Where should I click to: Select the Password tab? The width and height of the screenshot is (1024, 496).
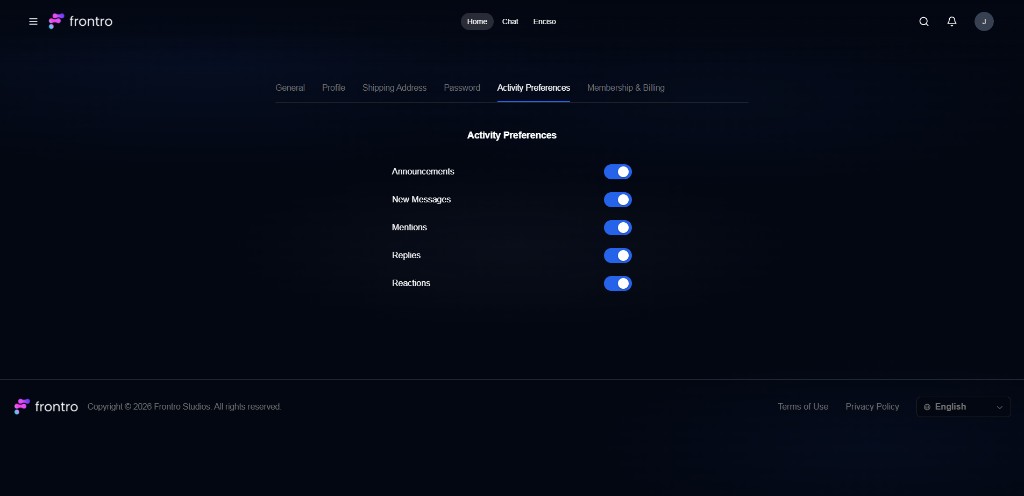[x=462, y=87]
